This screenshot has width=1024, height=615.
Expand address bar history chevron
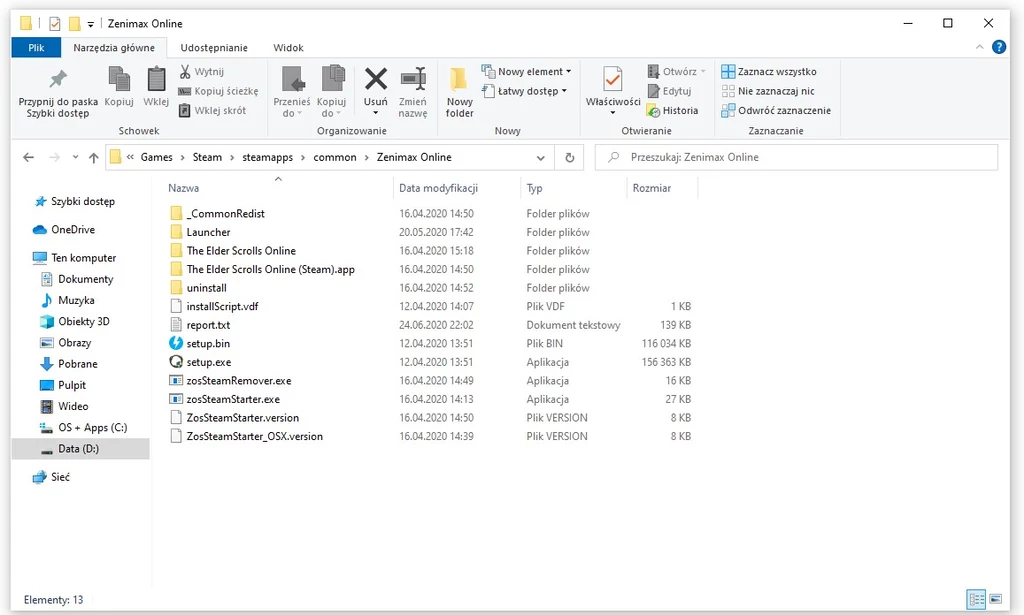pyautogui.click(x=541, y=157)
